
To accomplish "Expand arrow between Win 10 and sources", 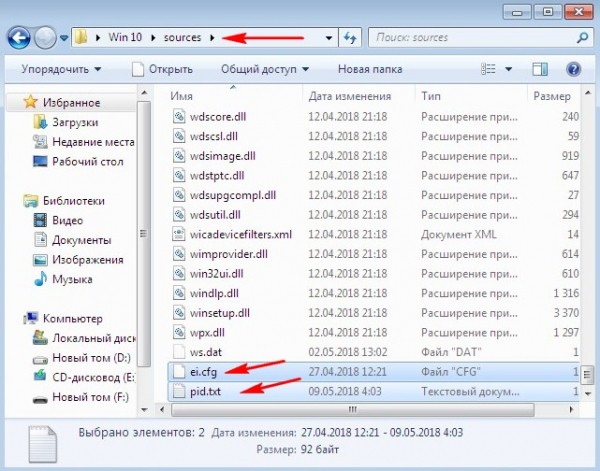I will coord(153,37).
